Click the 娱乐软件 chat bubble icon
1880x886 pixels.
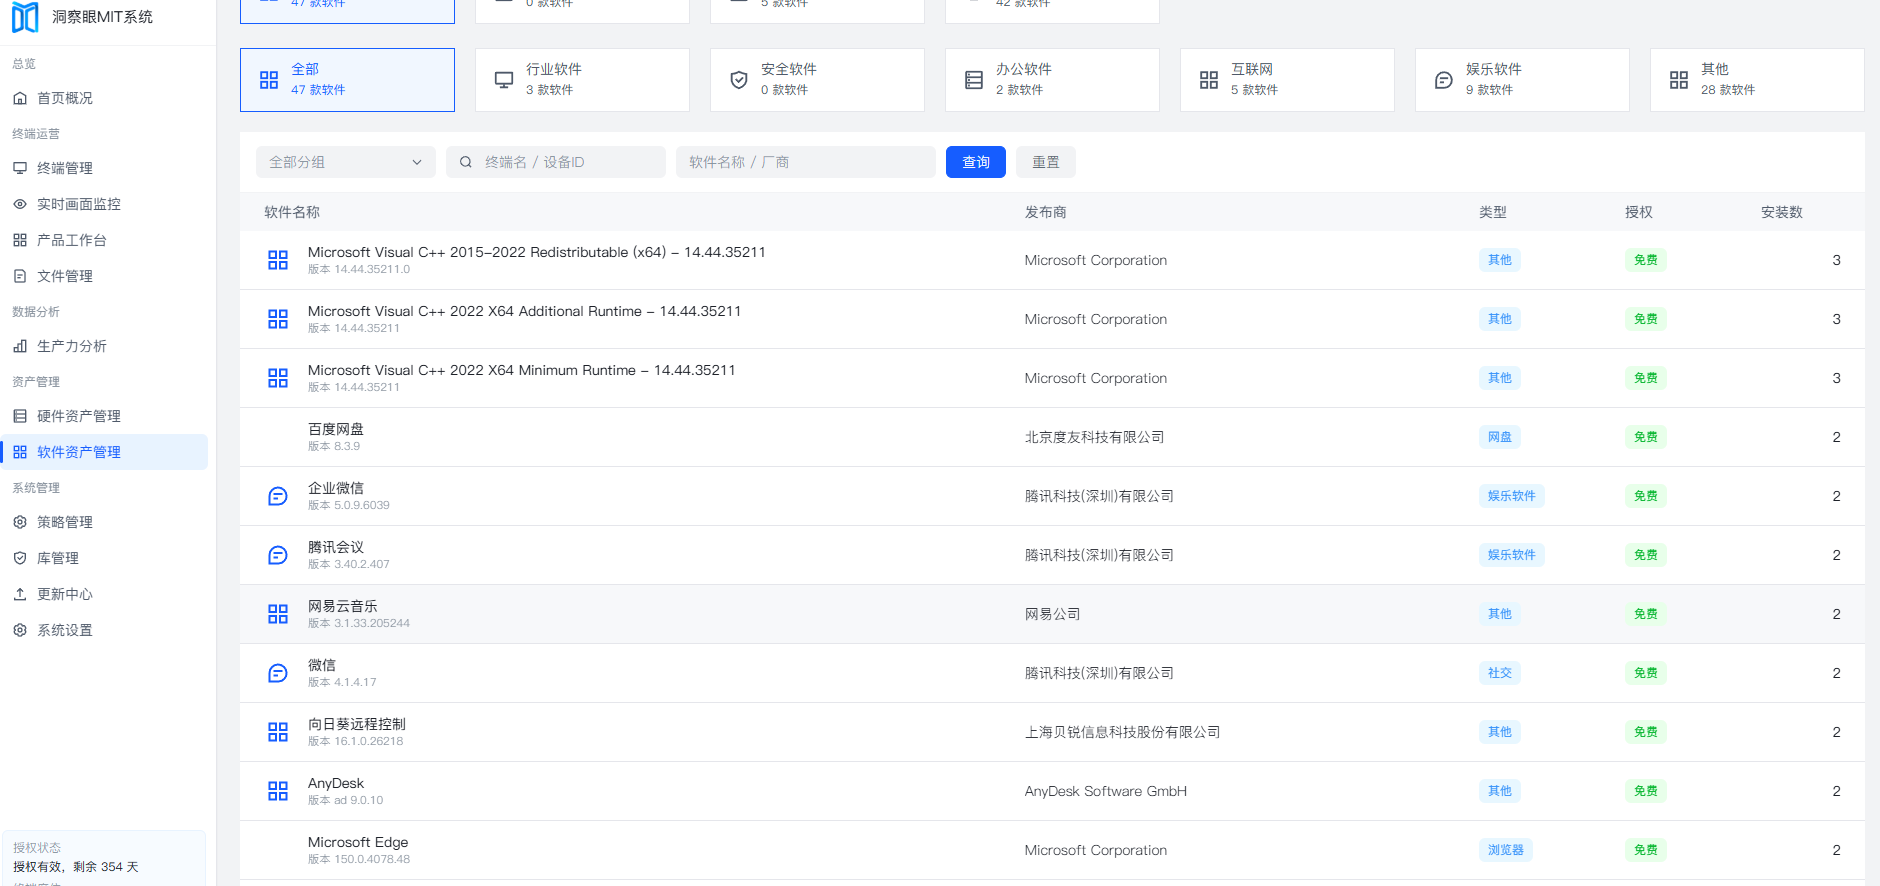(x=1444, y=80)
